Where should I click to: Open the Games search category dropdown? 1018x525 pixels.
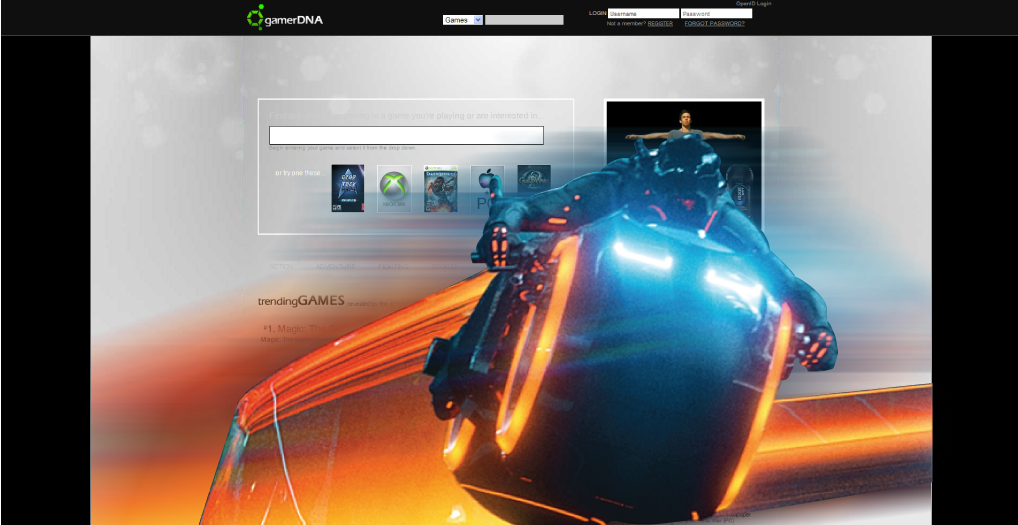(463, 19)
